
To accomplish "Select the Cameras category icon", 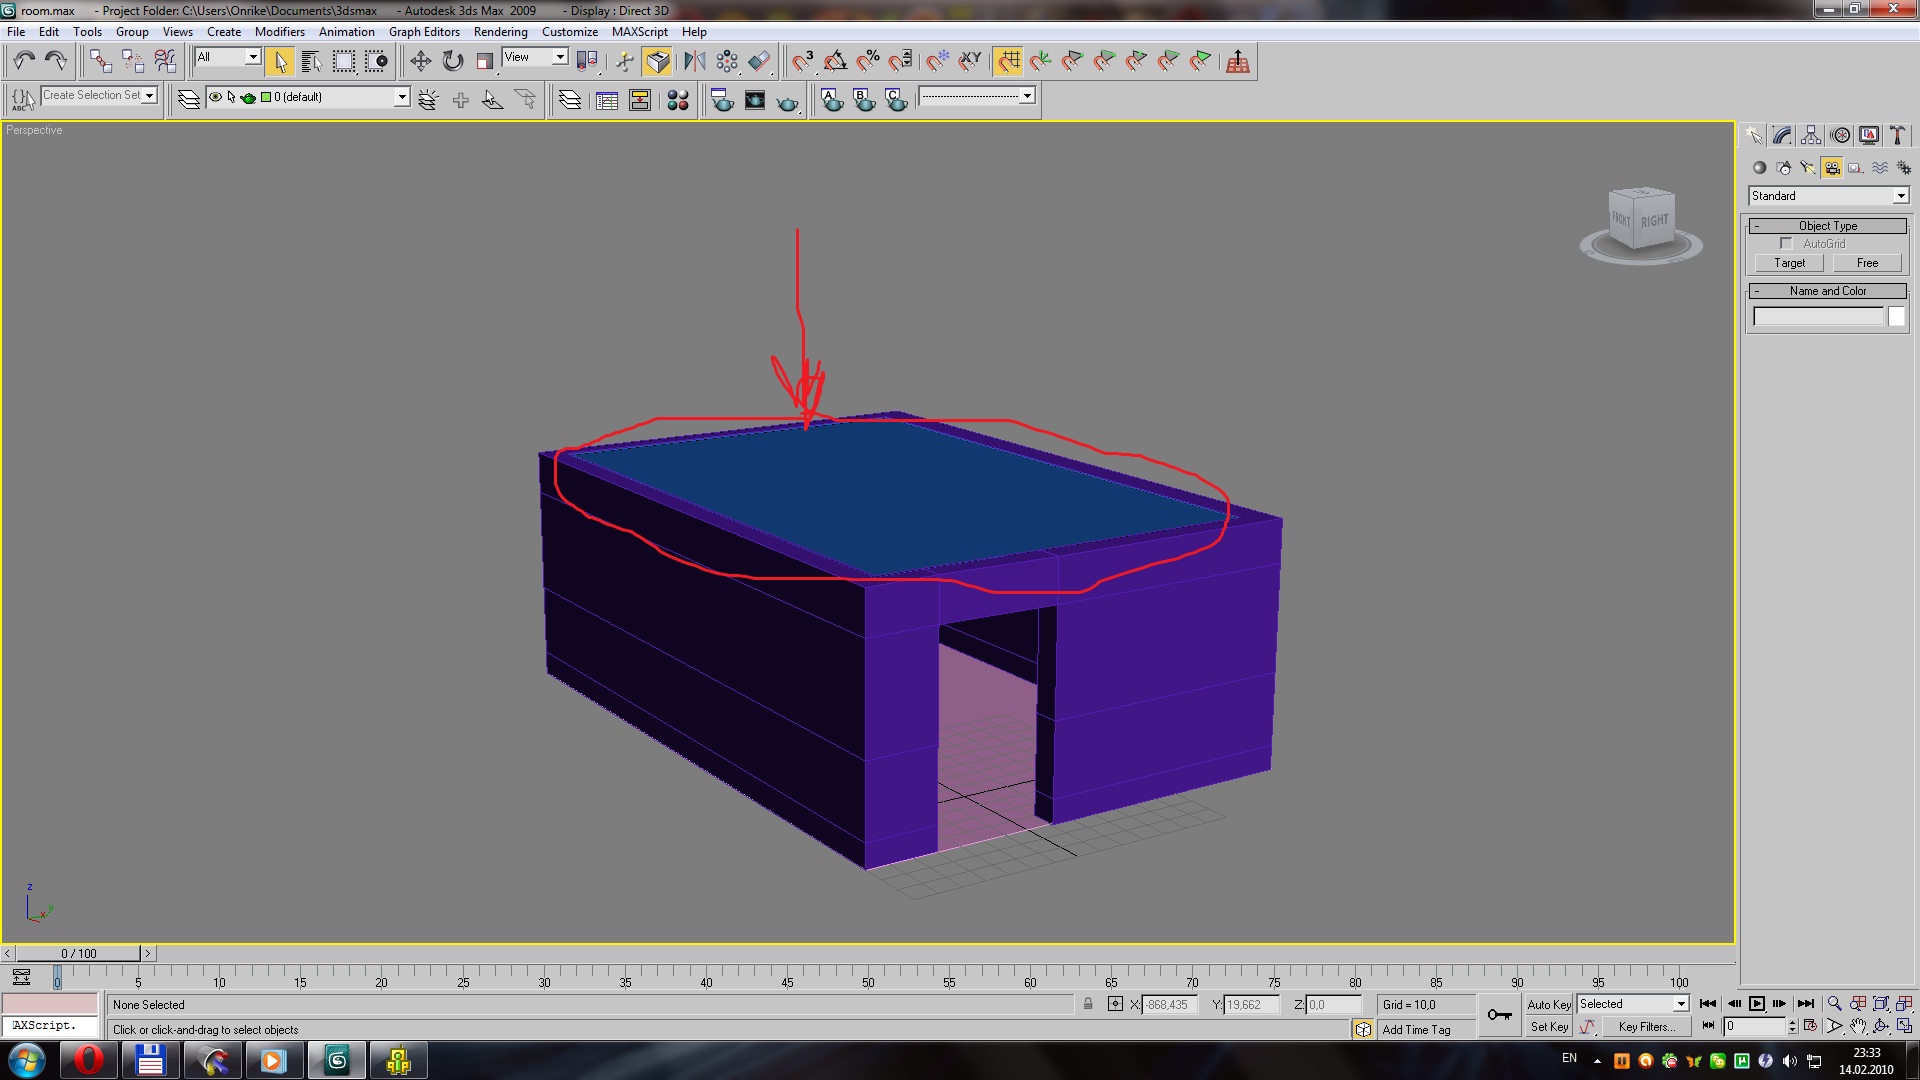I will click(1831, 168).
